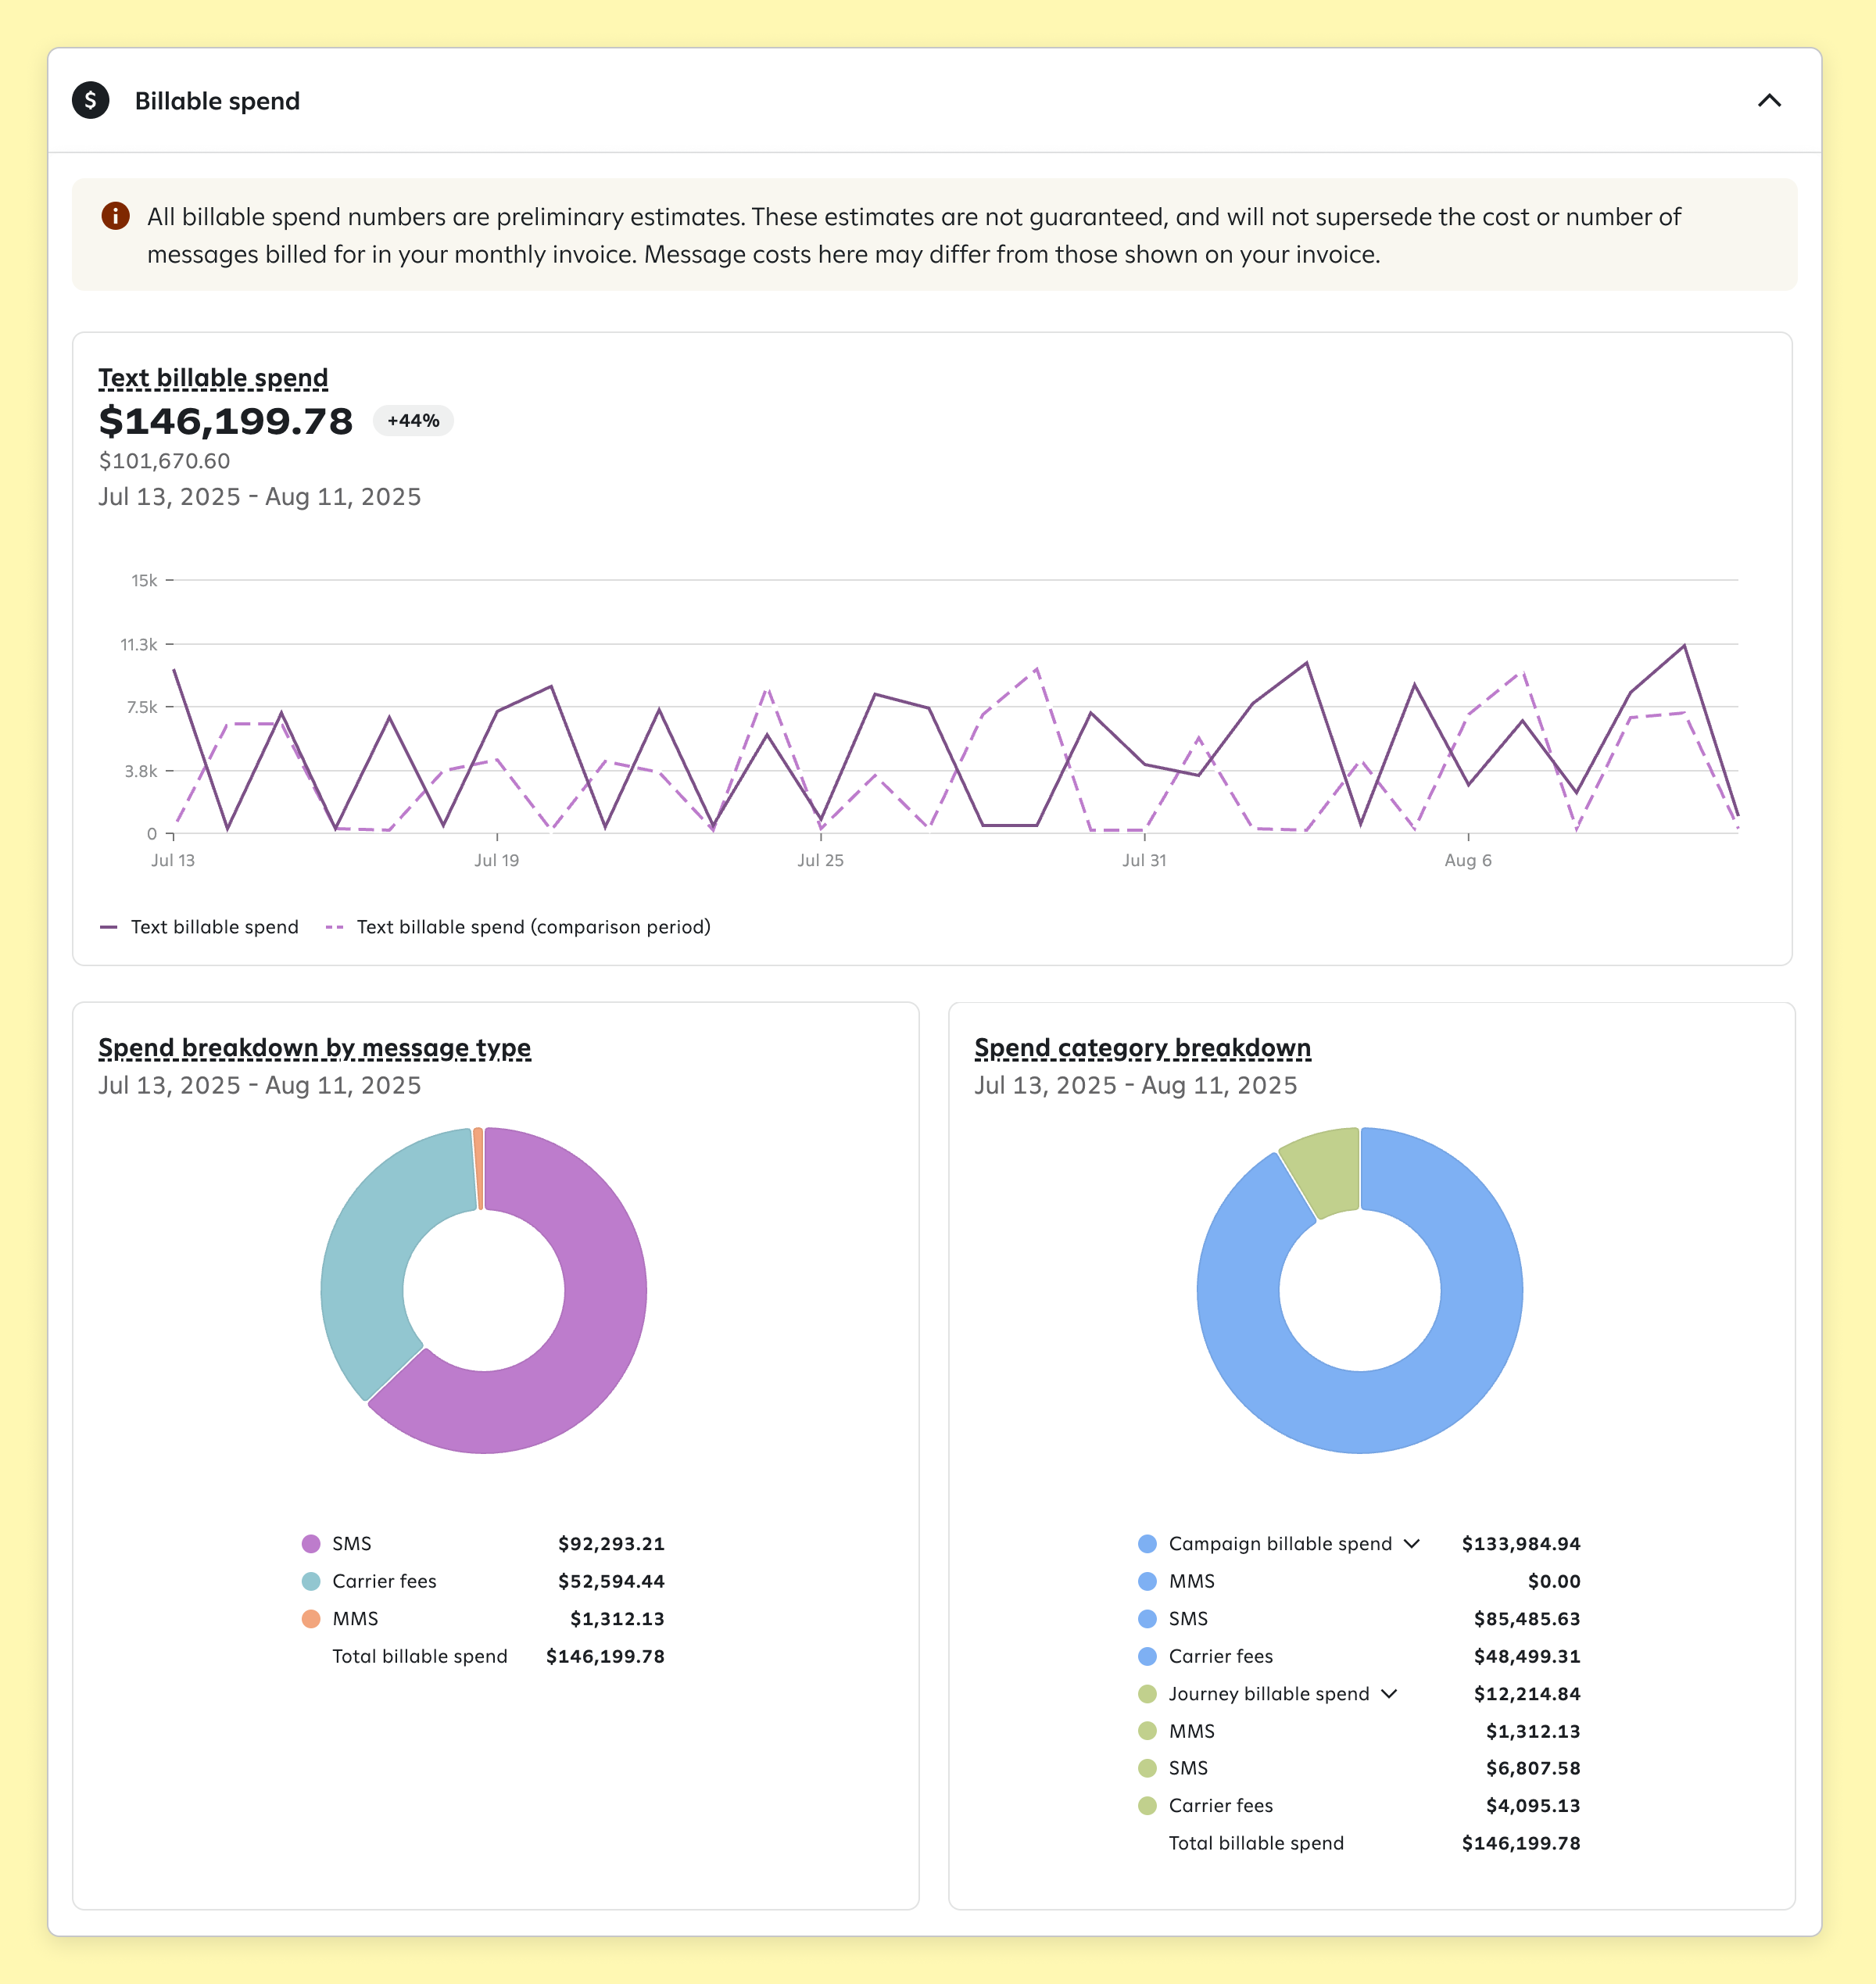Click the teal Carrier fees legend dot
1876x1984 pixels.
(311, 1581)
